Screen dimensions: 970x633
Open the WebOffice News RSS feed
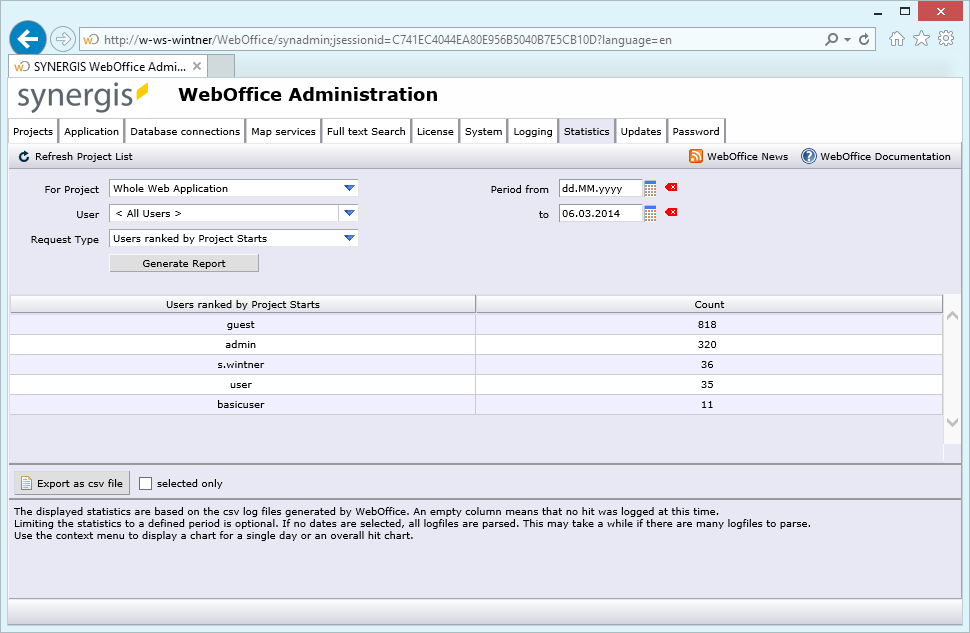[x=695, y=156]
